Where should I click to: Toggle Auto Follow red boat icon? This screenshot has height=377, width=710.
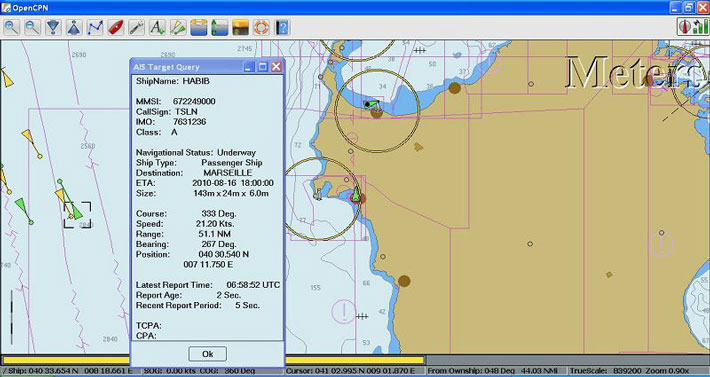point(115,28)
